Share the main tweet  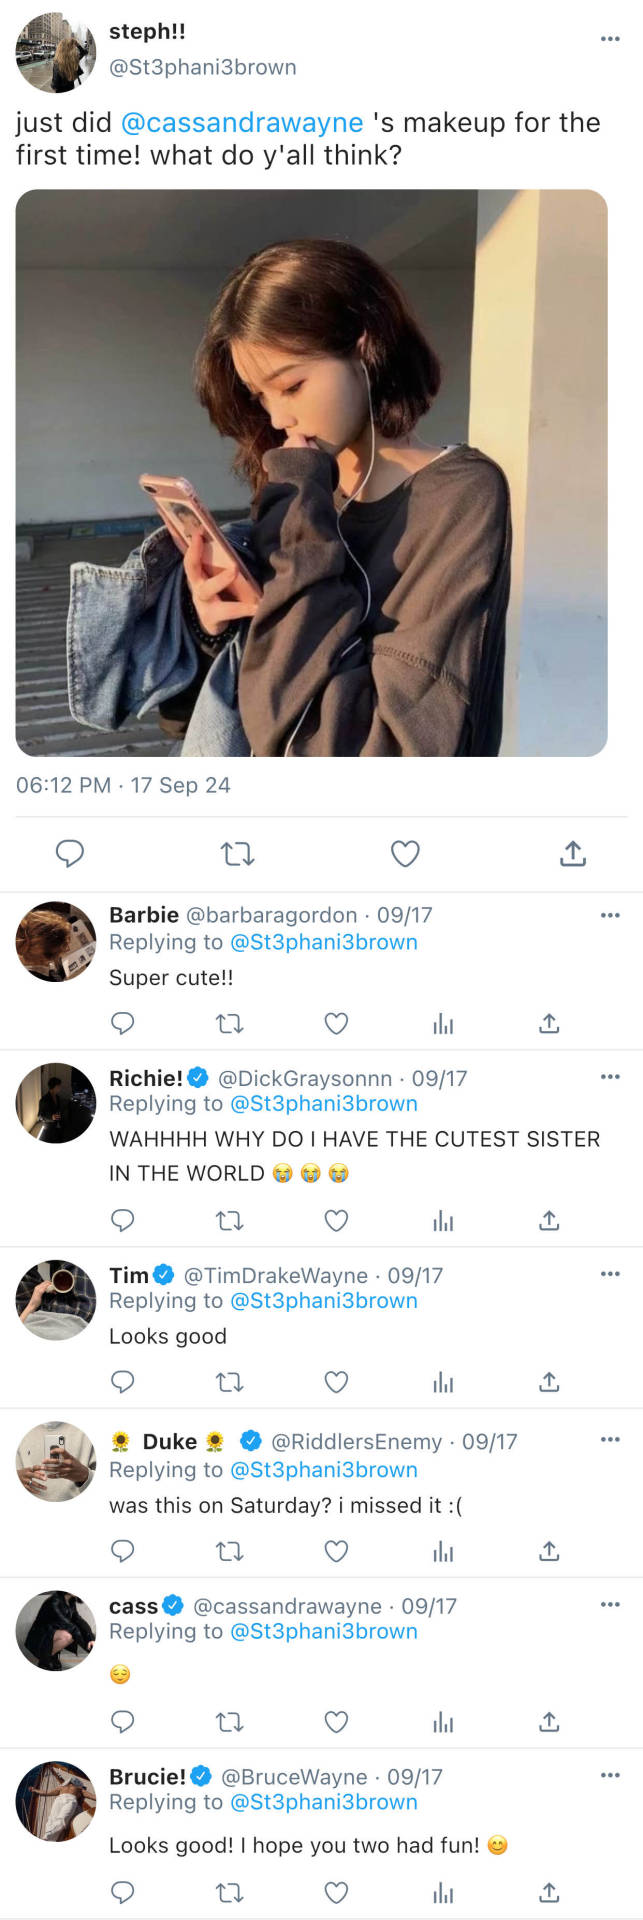(x=572, y=853)
